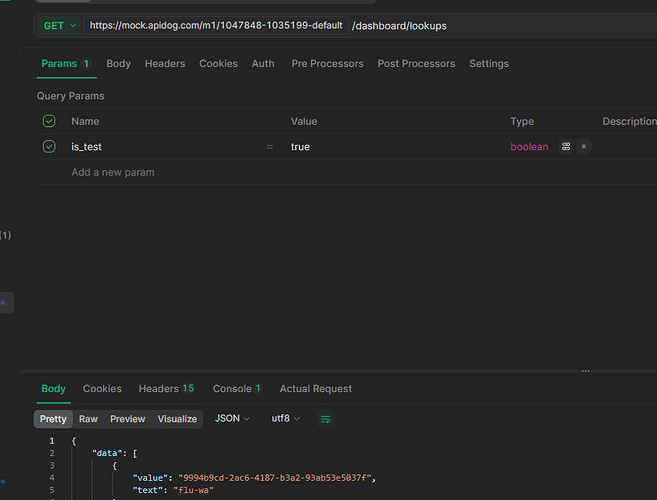Screen dimensions: 657x500
Task: Open the response Headers 15 tab
Action: point(166,389)
